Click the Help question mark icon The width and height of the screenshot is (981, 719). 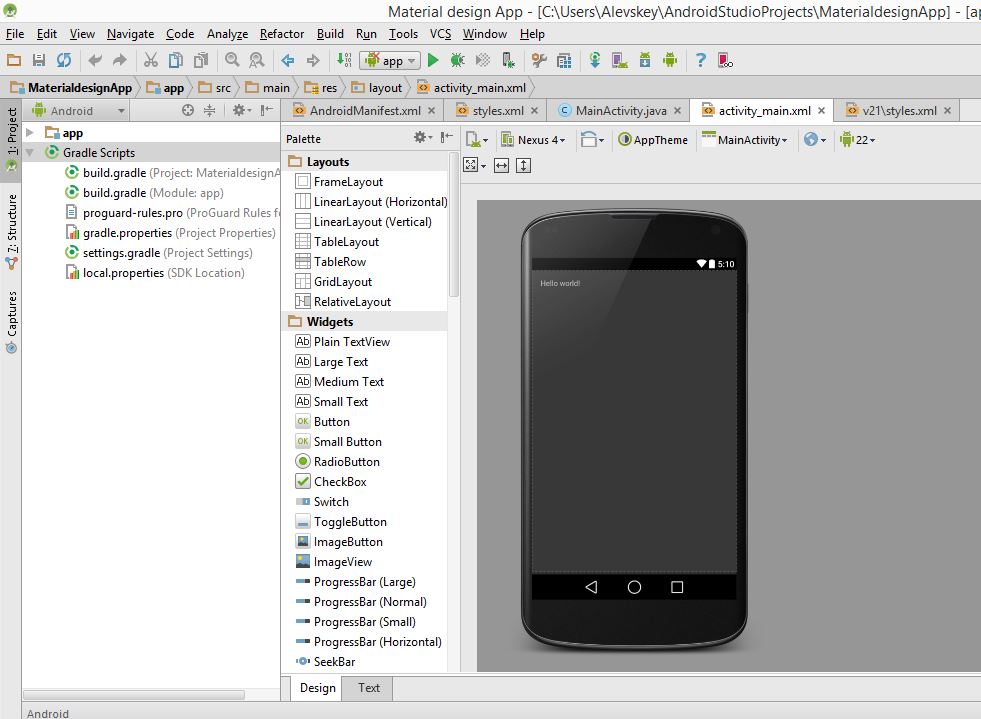700,61
